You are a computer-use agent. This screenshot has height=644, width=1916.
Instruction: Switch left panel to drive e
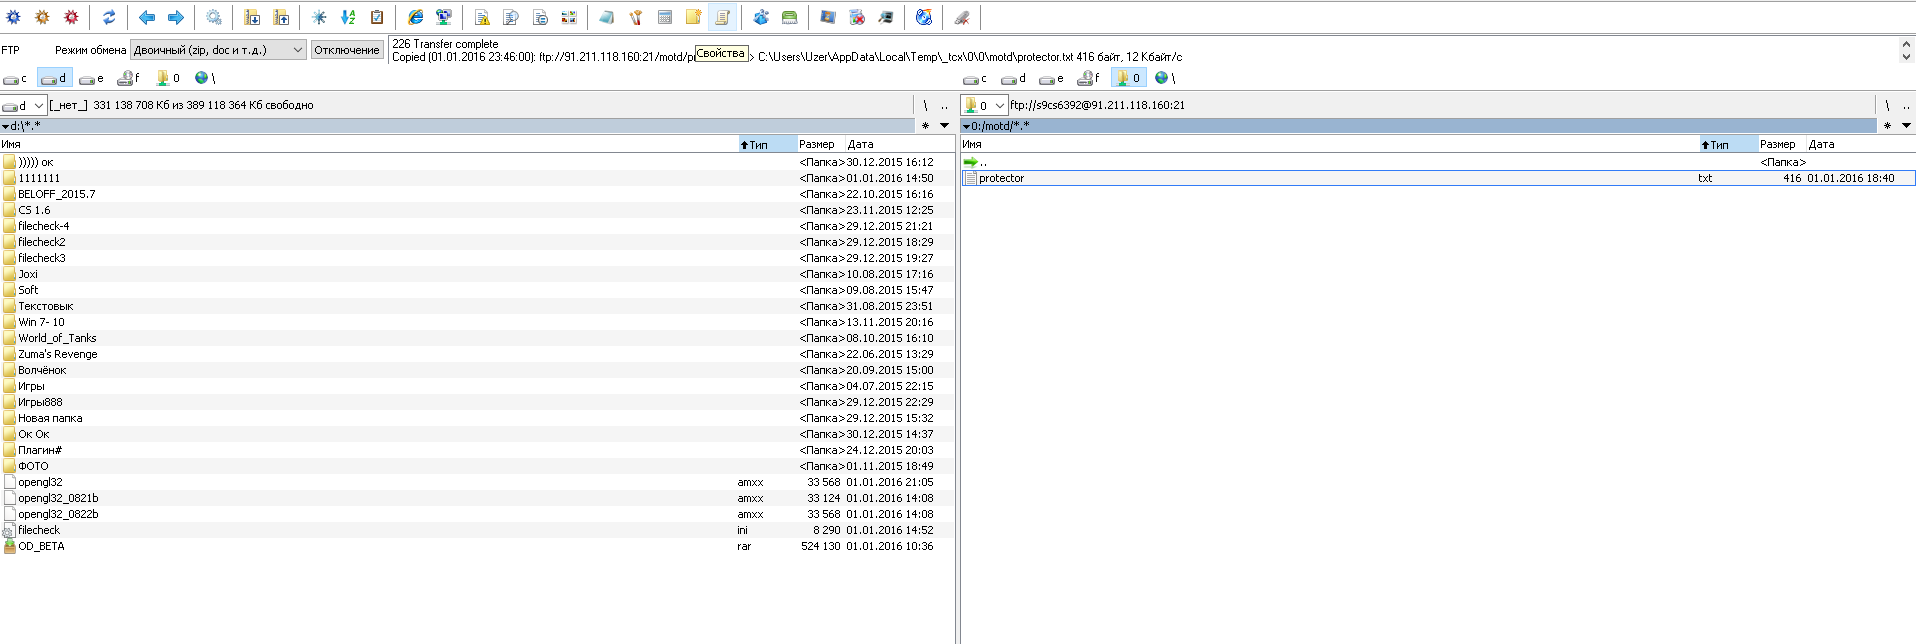click(92, 78)
